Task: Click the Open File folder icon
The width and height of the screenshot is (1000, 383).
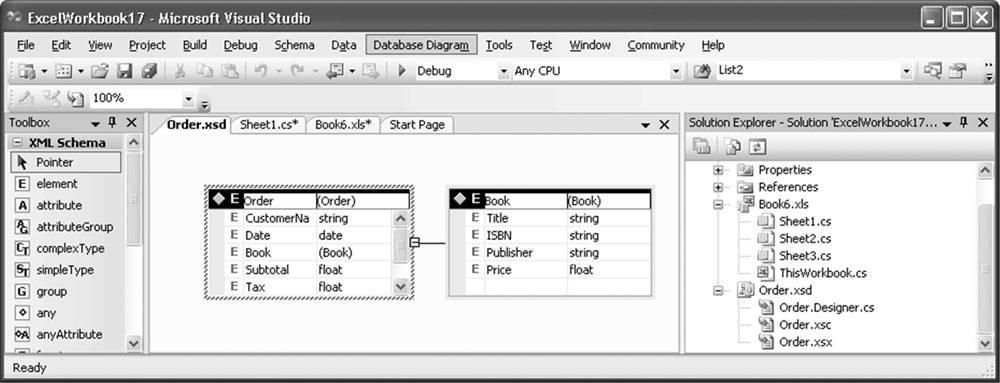Action: pos(100,71)
